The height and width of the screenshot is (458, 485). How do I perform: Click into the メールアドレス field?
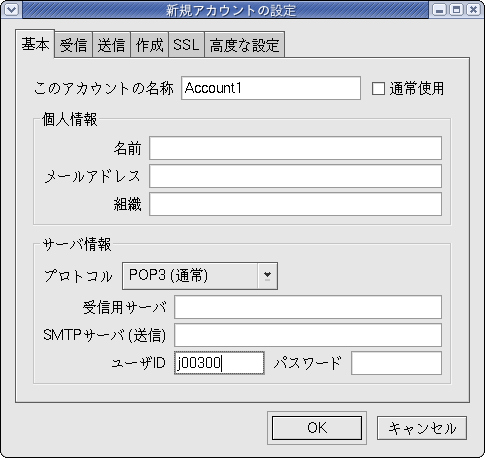(295, 176)
